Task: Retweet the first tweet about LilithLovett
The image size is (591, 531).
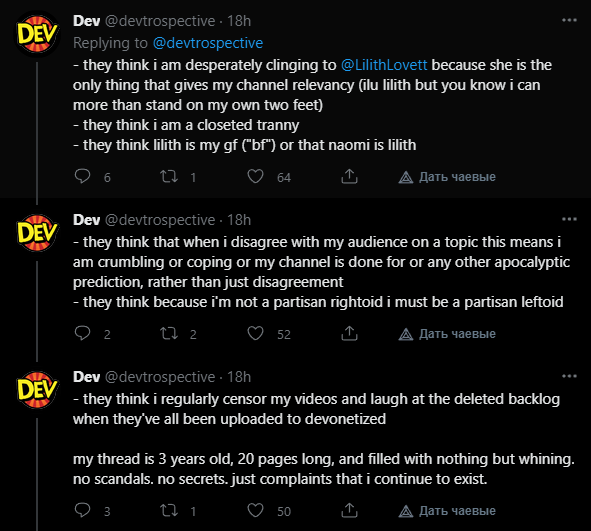Action: coord(169,176)
